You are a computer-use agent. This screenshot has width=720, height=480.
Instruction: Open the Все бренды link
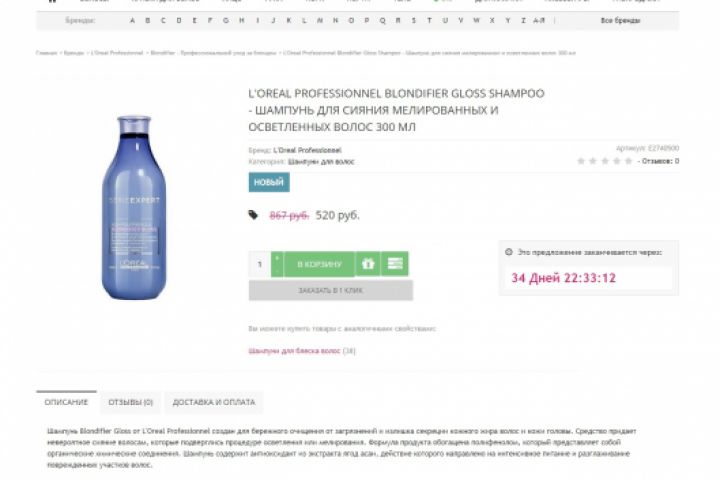620,20
